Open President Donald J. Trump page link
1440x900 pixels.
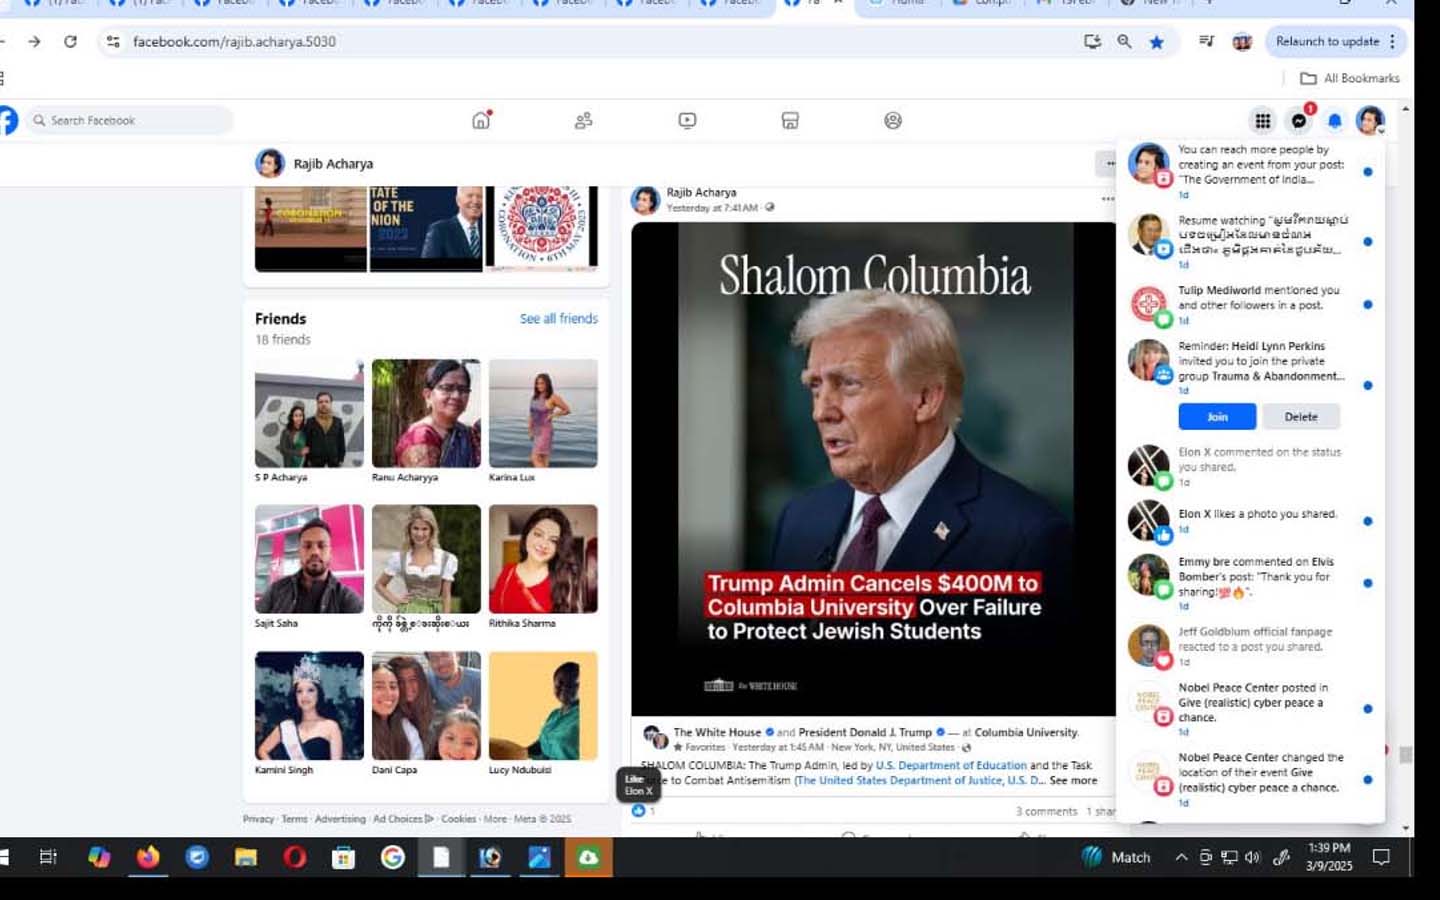tap(865, 732)
